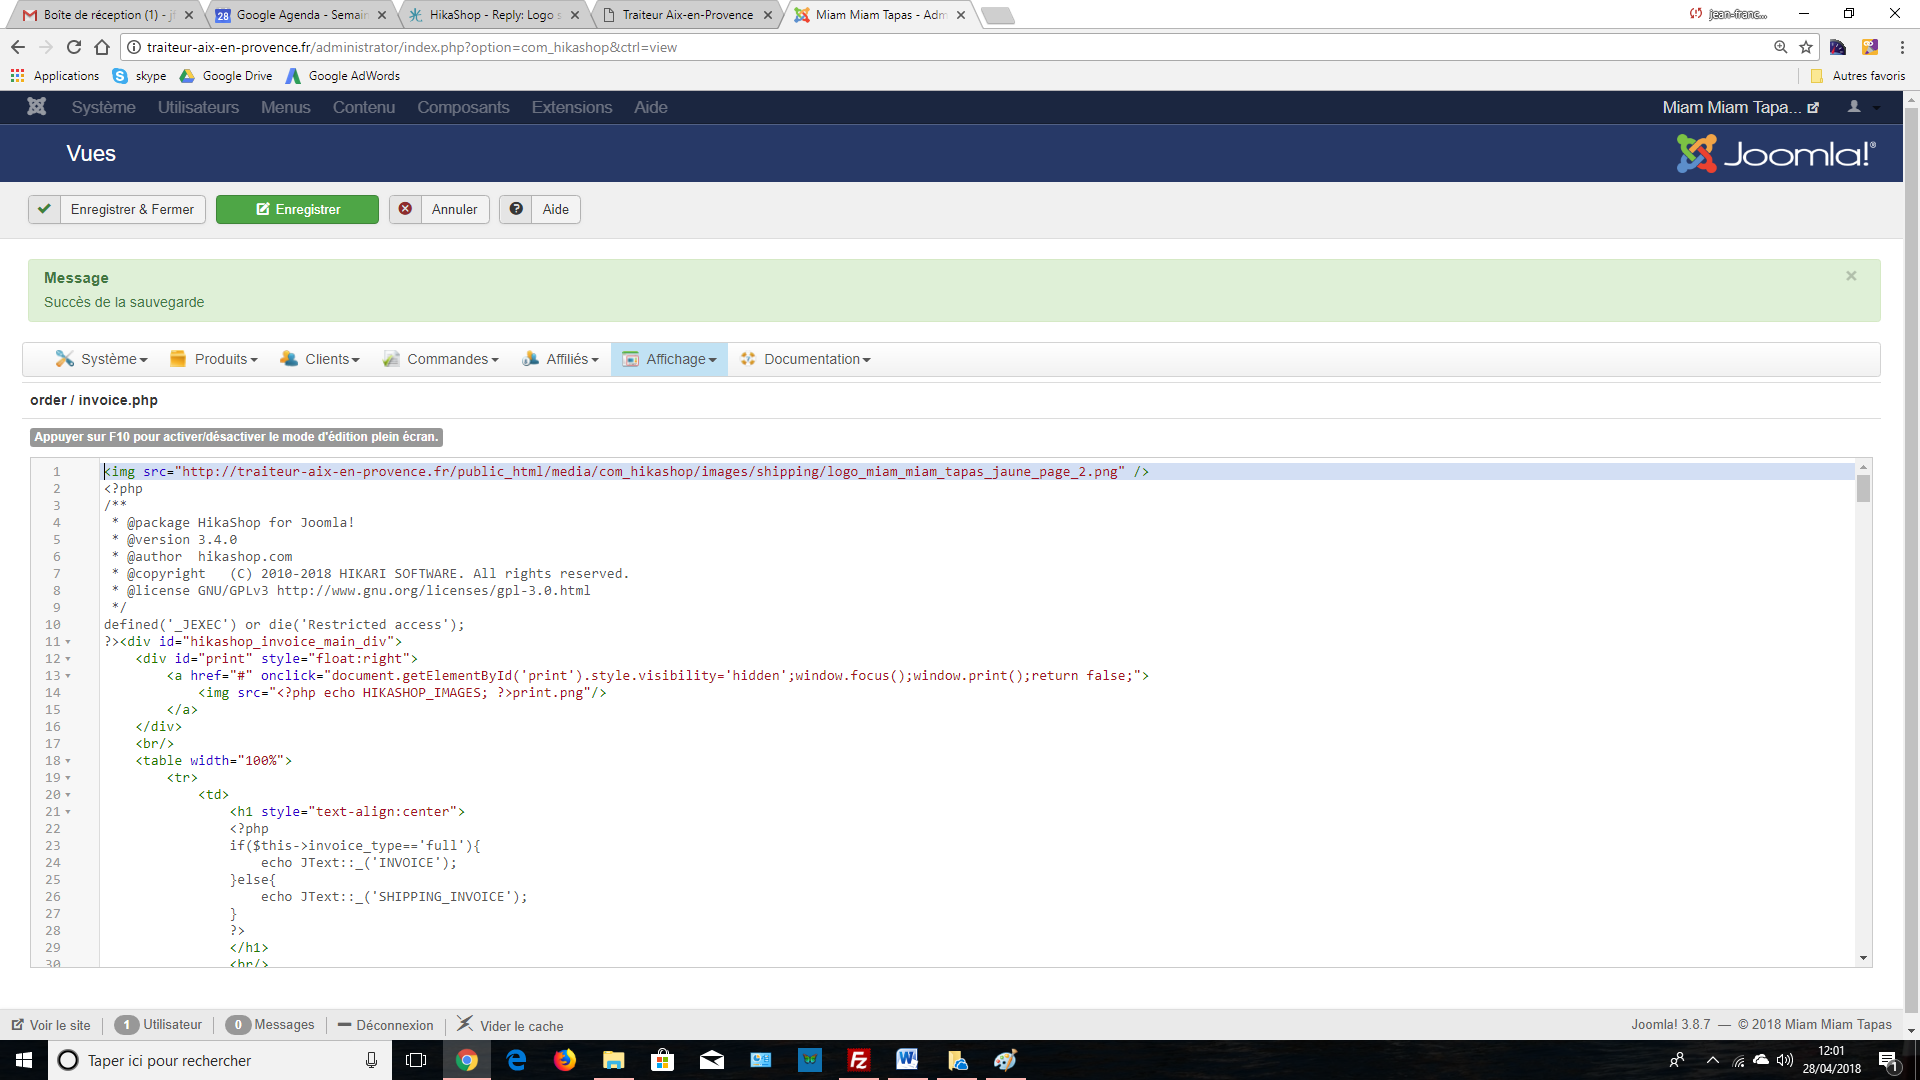Open the Documentation dropdown menu
The width and height of the screenshot is (1920, 1080).
pyautogui.click(x=805, y=359)
